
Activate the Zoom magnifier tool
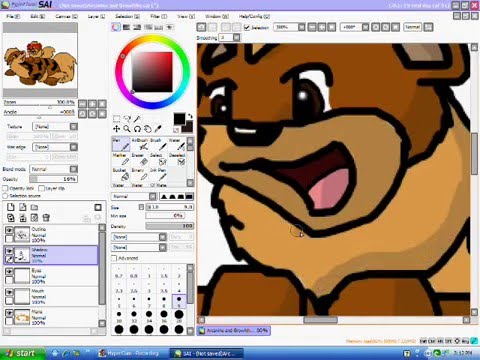(x=127, y=129)
